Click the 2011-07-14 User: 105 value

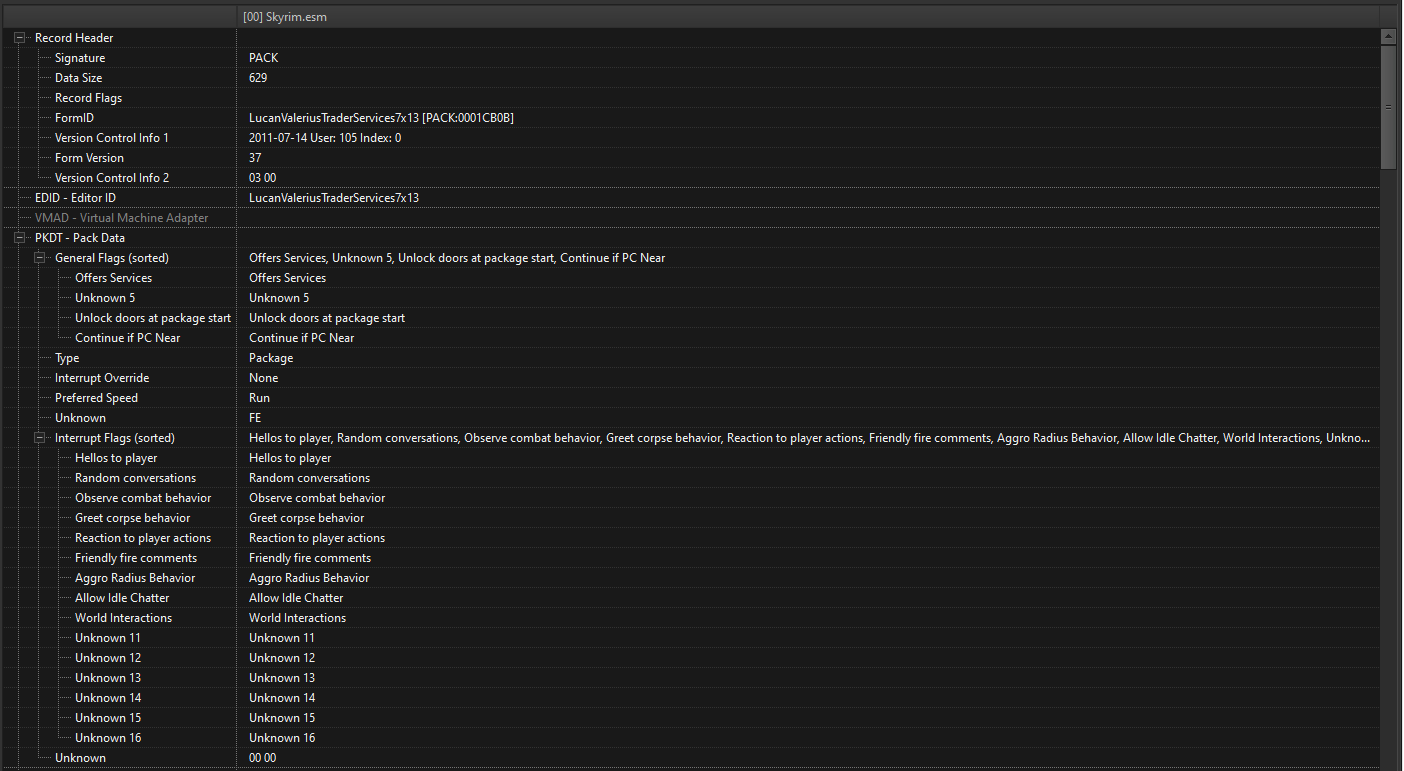click(325, 138)
